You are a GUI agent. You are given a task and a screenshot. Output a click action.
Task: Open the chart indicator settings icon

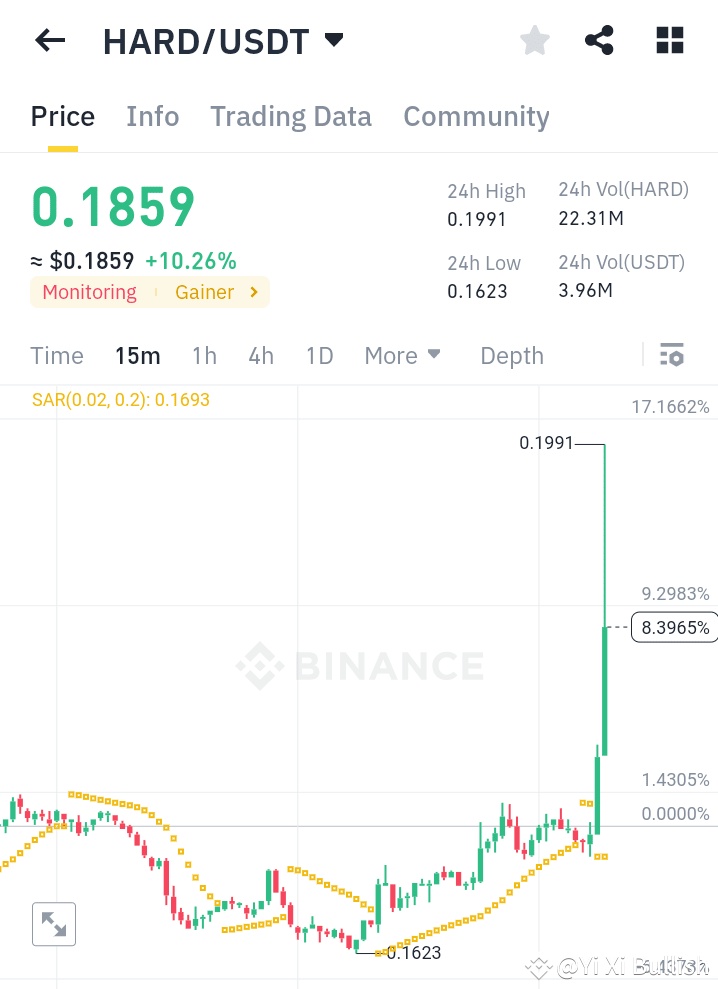(672, 355)
